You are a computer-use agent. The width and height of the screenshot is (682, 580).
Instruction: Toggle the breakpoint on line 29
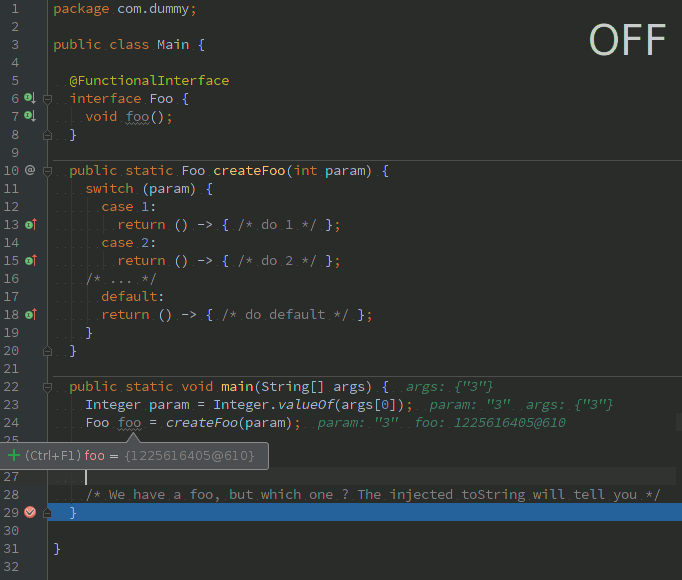pyautogui.click(x=30, y=512)
